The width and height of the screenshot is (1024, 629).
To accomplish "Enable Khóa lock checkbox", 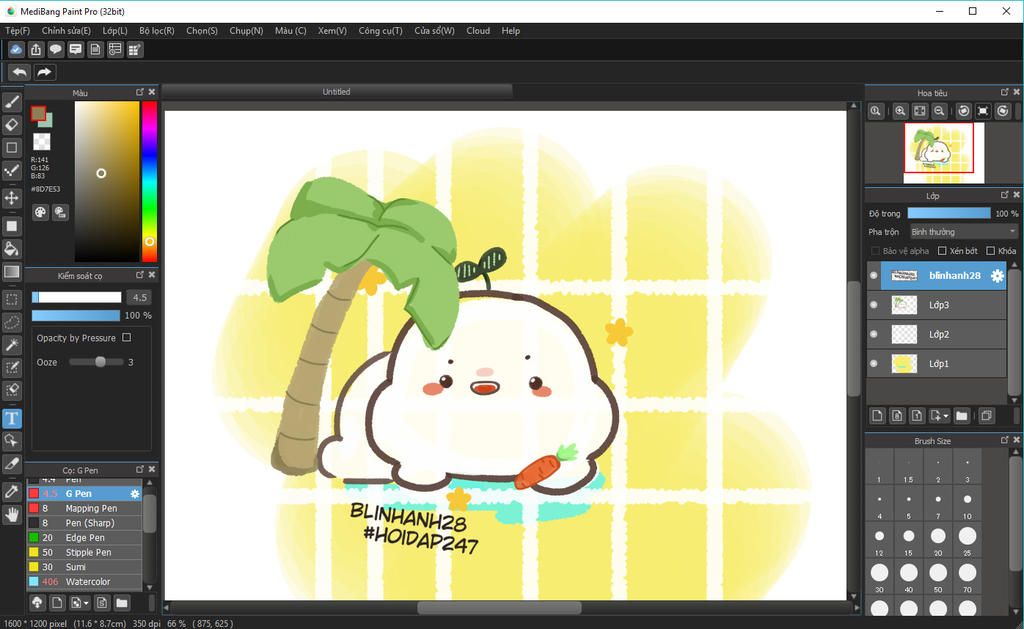I will (x=991, y=251).
